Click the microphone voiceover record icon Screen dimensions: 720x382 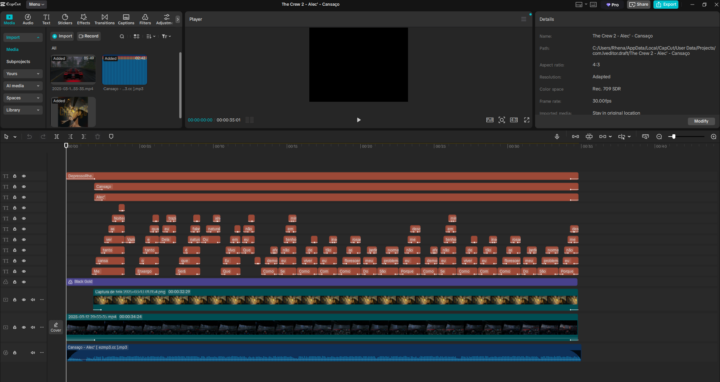click(557, 136)
